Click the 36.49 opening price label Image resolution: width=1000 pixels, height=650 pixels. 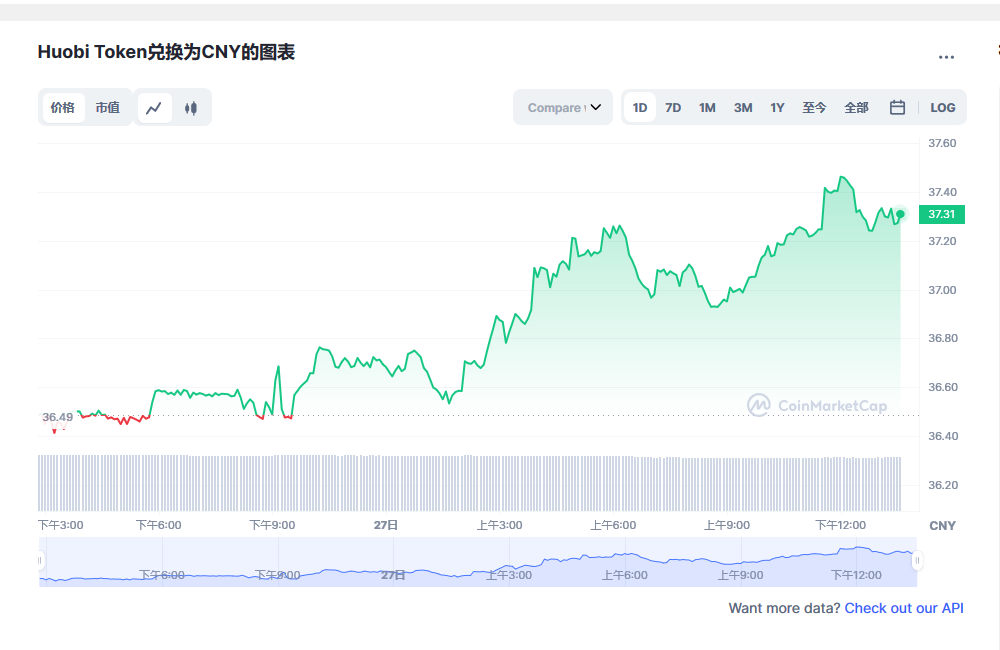57,417
